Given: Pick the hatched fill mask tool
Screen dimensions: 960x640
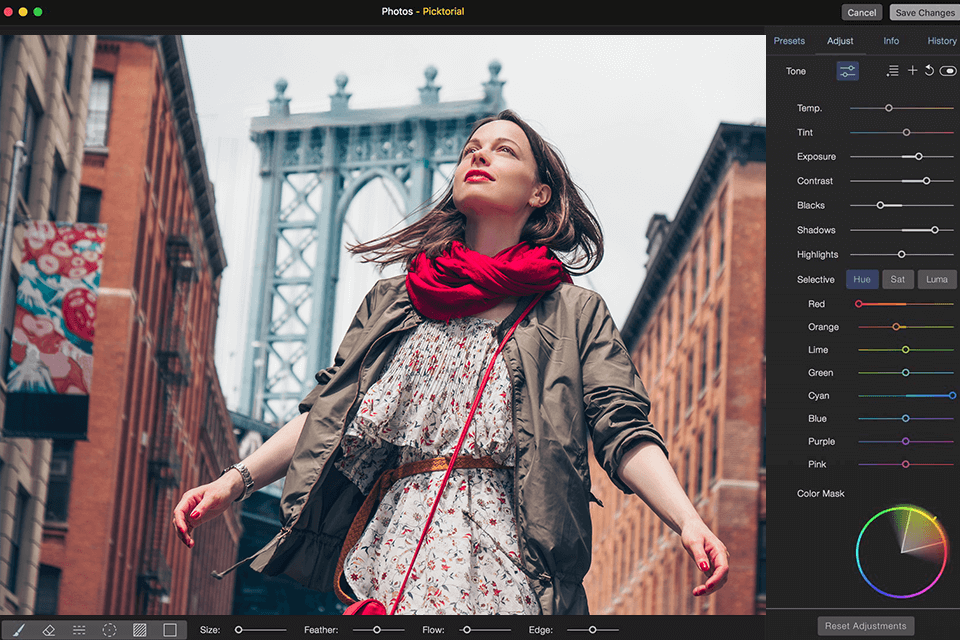Looking at the screenshot, I should pyautogui.click(x=139, y=630).
